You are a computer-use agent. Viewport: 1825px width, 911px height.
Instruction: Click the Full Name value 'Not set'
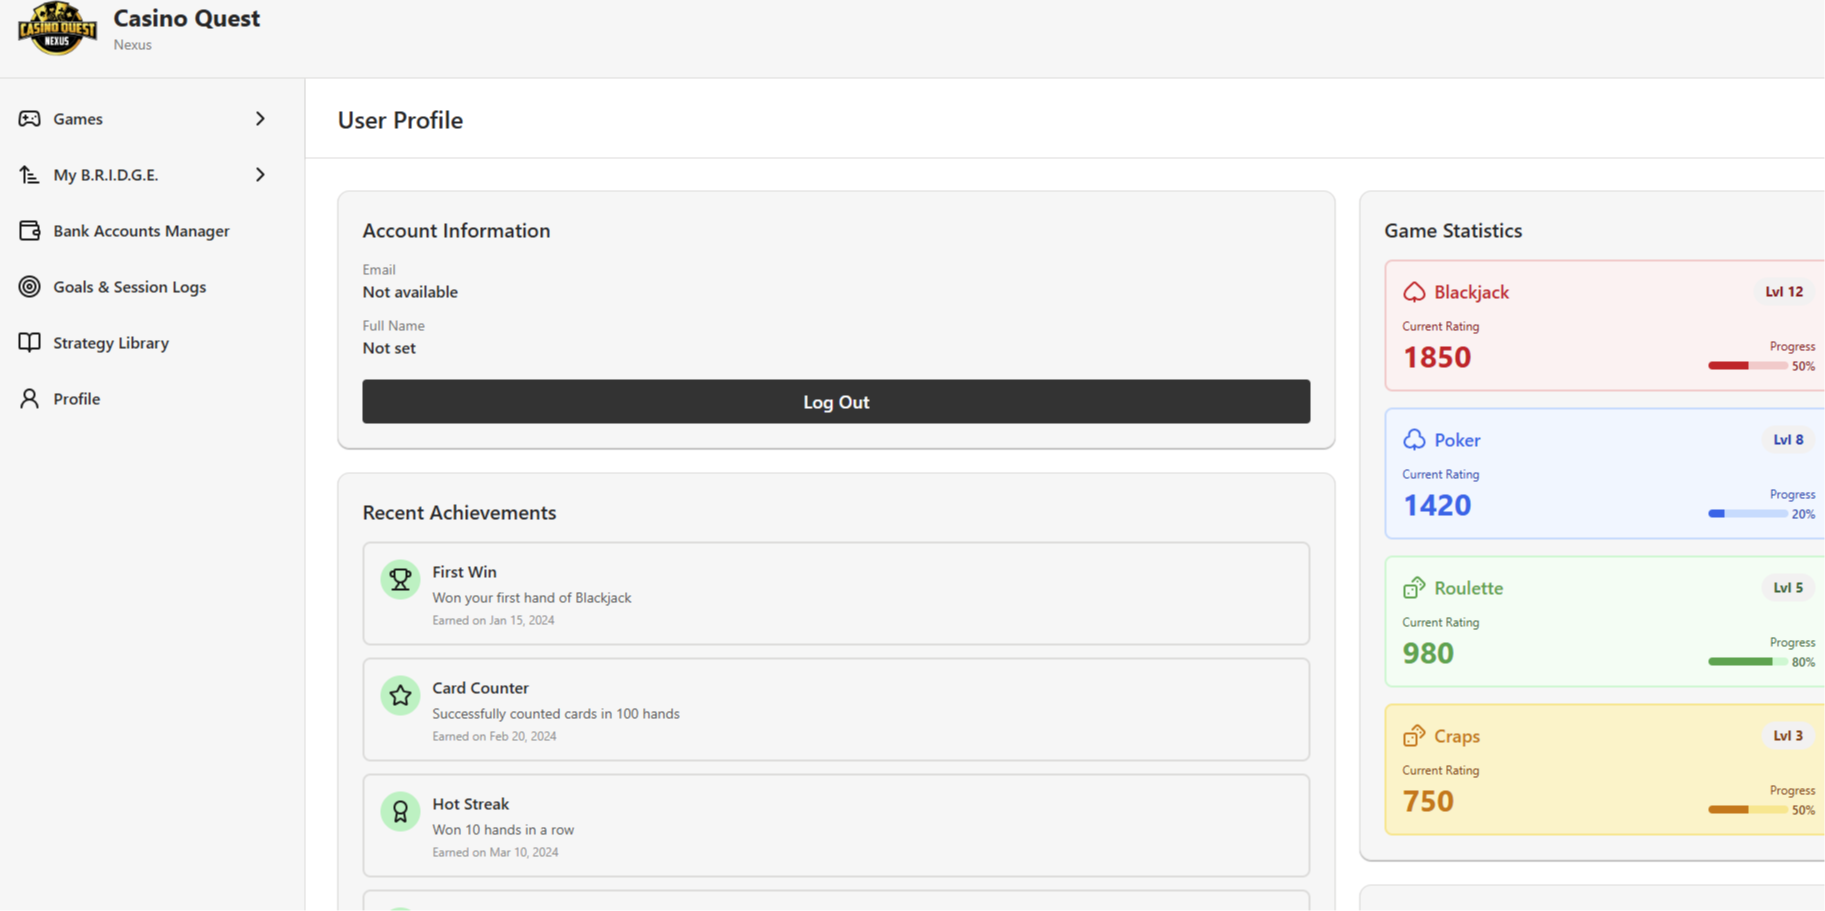[x=389, y=348]
